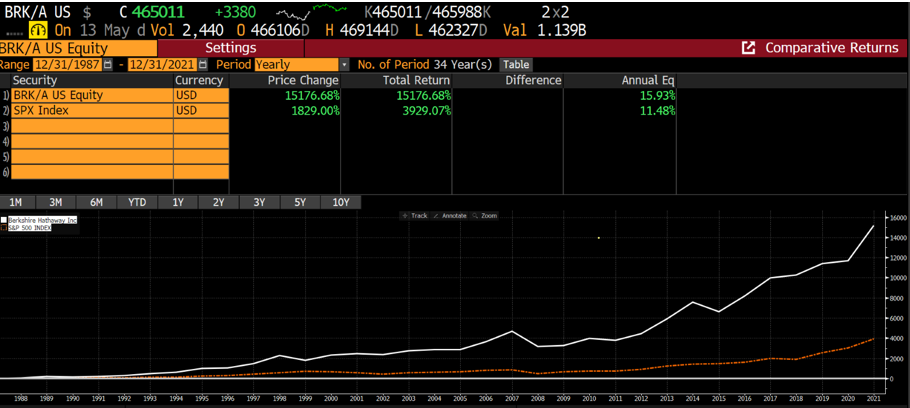910x408 pixels.
Task: Expand the Period dropdown arrow
Action: [345, 64]
